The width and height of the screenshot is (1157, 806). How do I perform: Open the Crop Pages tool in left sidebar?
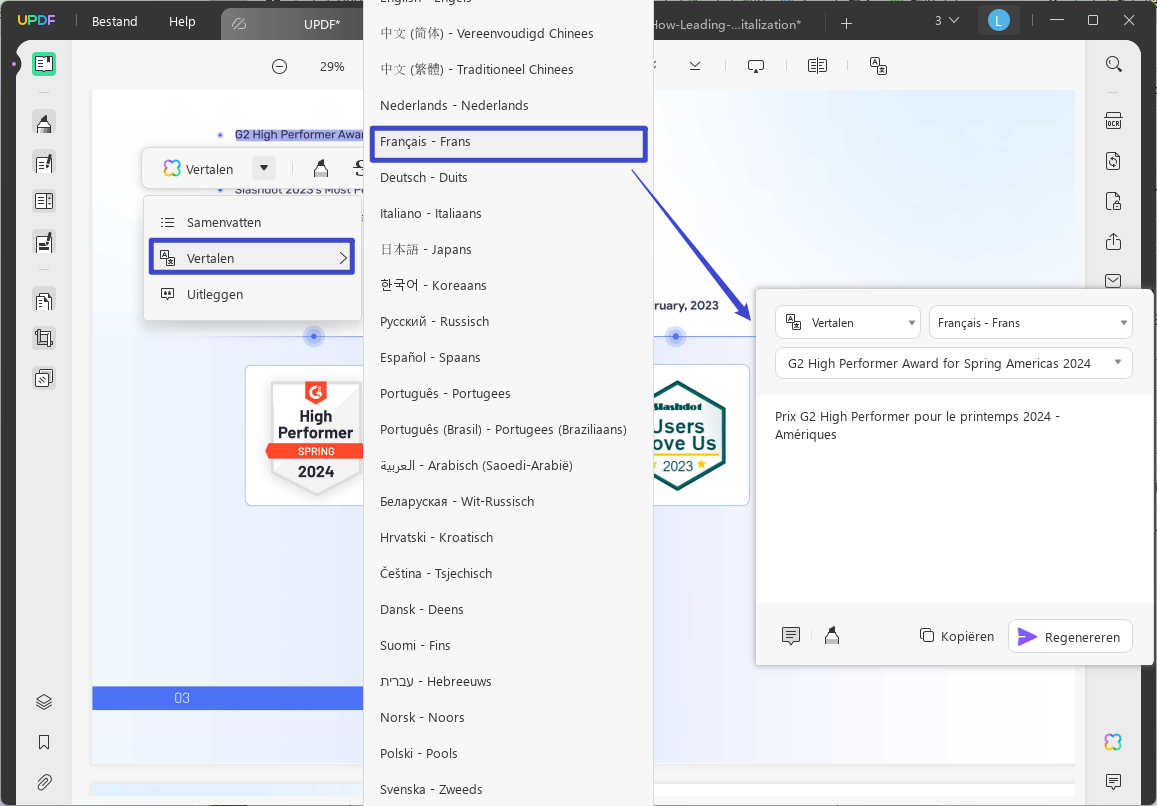(x=44, y=339)
